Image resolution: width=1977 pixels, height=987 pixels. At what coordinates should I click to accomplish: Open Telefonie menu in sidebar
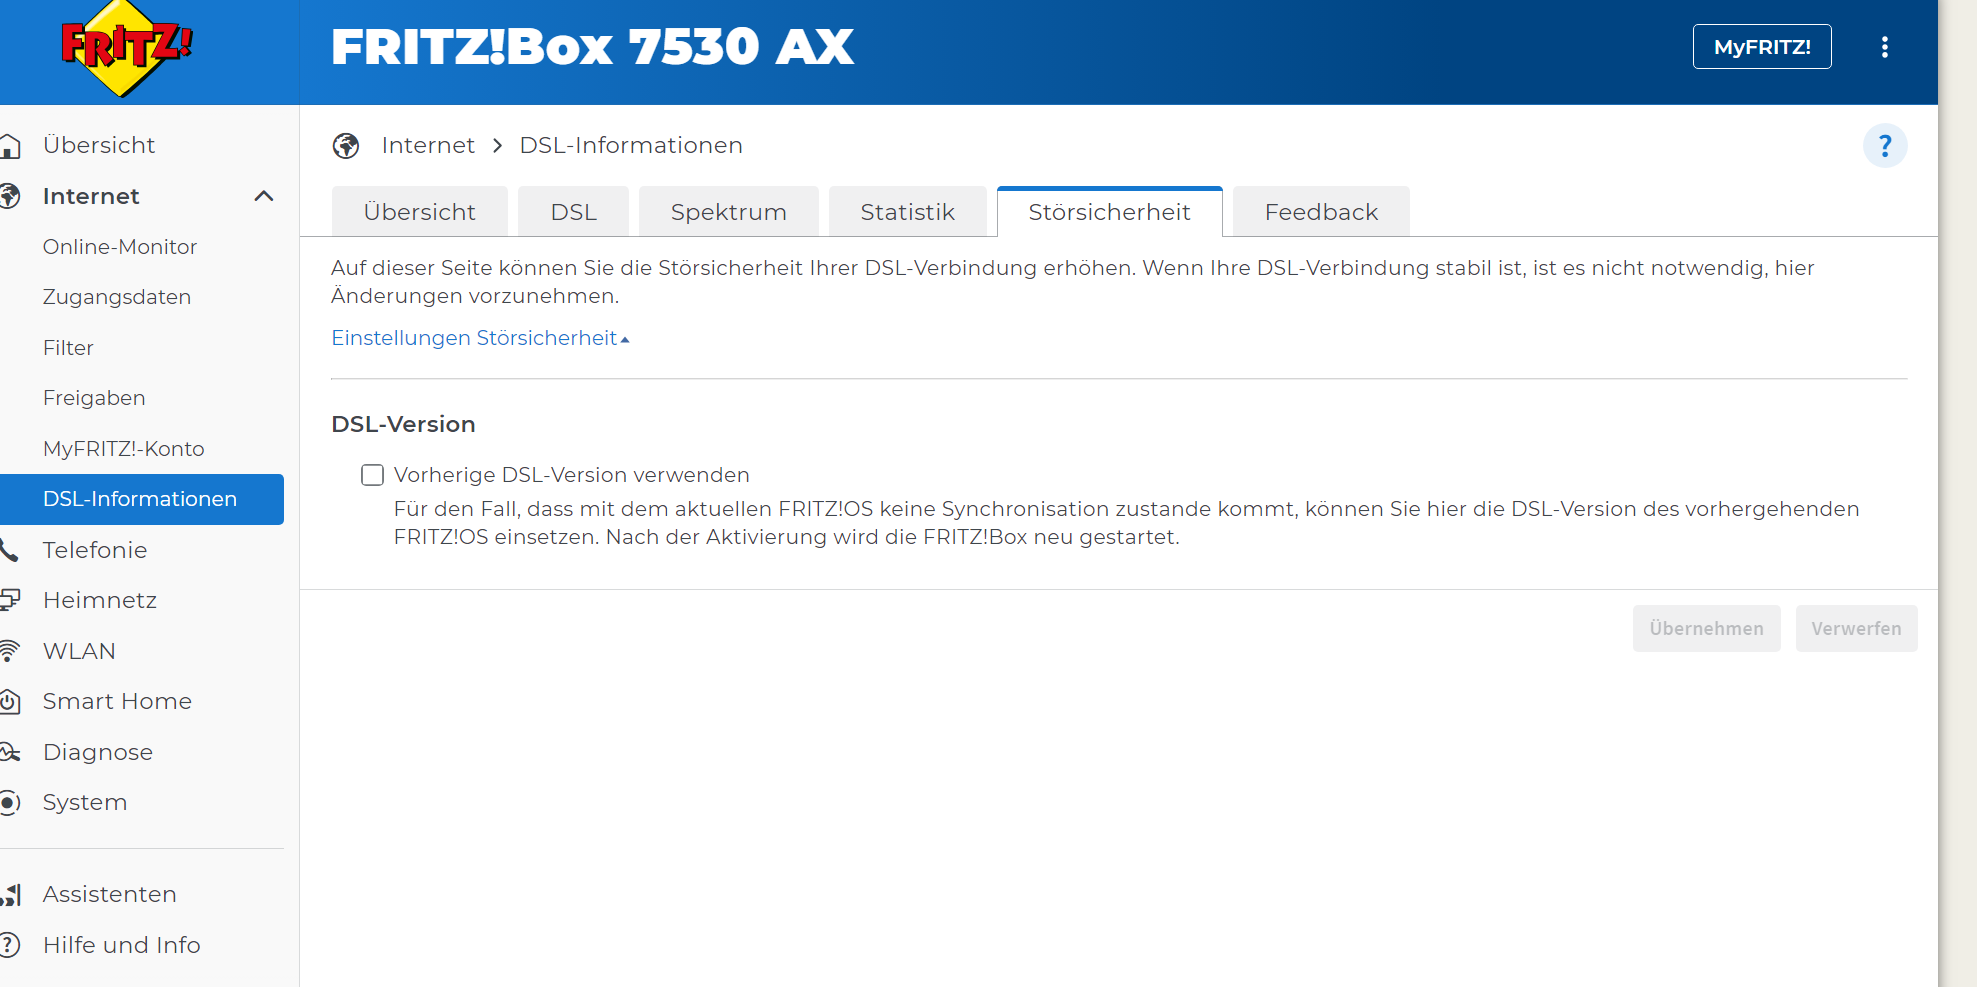95,550
